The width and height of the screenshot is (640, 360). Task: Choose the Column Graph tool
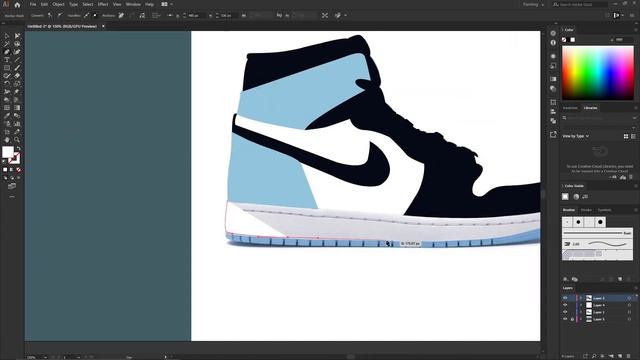17,124
